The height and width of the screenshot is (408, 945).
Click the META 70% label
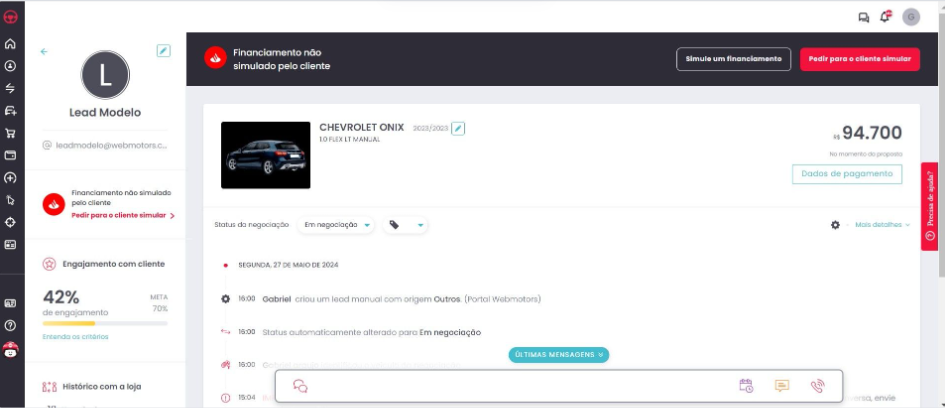tap(159, 303)
